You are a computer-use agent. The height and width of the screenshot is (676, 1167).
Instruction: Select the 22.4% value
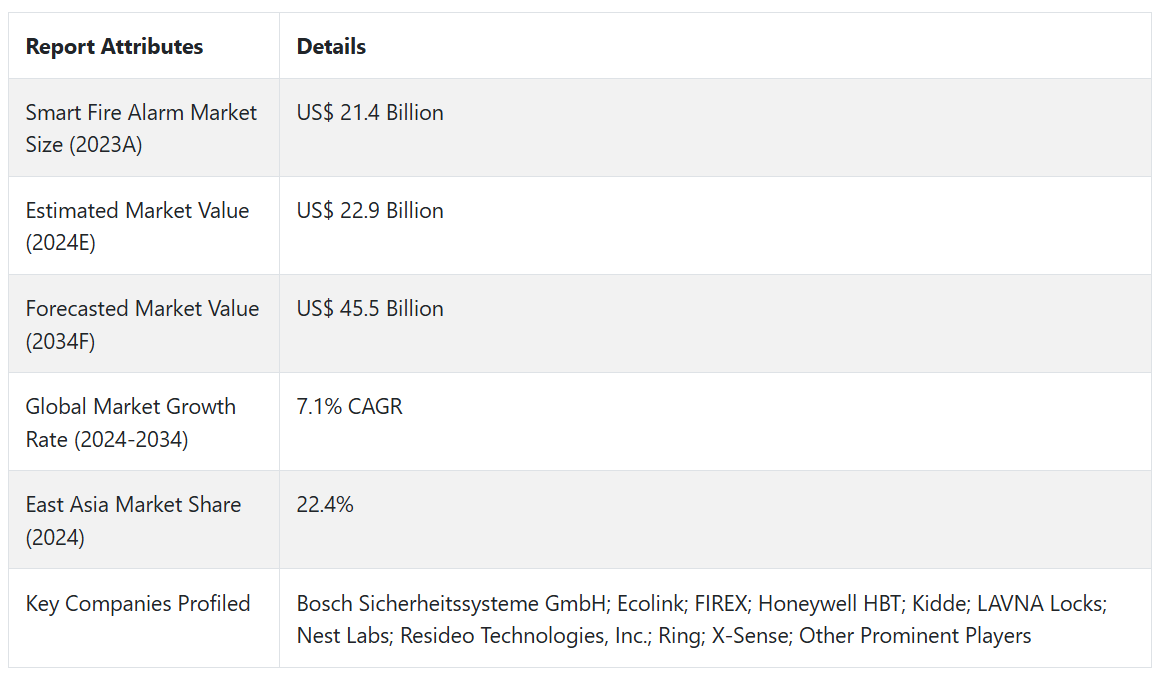coord(325,504)
